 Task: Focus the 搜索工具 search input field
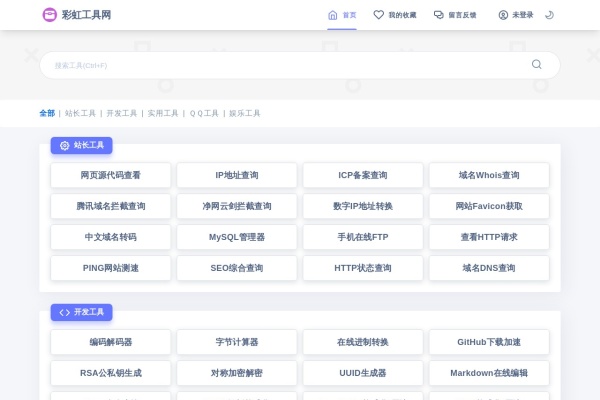tap(280, 65)
